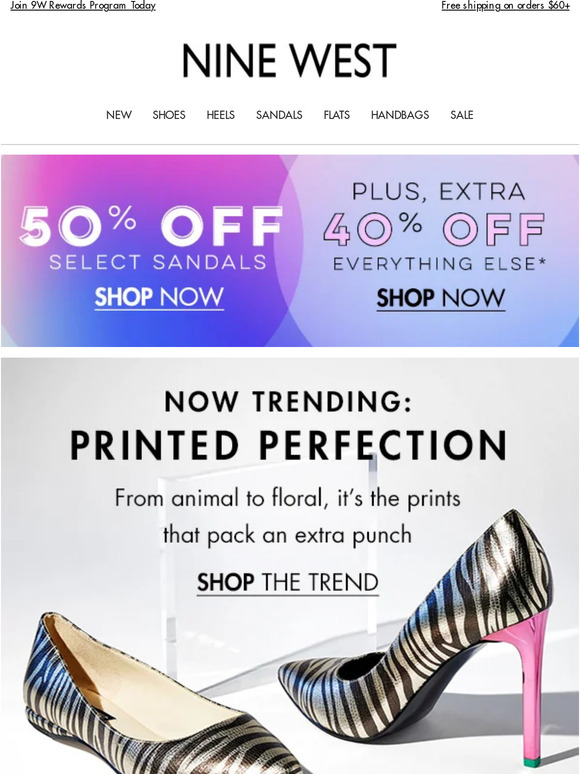This screenshot has height=774, width=580.
Task: Open the SANDALS navigation link
Action: point(279,115)
